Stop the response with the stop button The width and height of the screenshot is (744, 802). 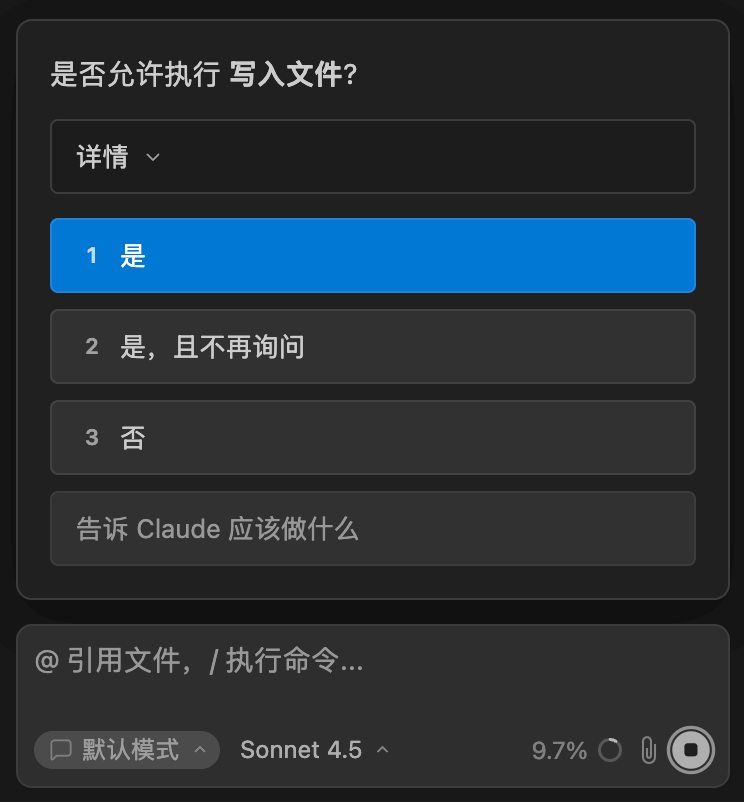coord(690,750)
